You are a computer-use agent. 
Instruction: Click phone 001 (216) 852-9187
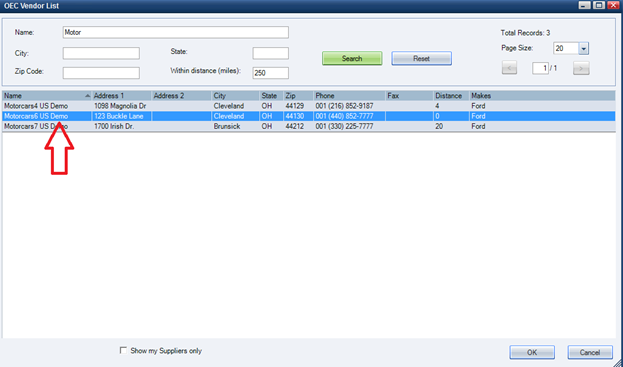[344, 106]
